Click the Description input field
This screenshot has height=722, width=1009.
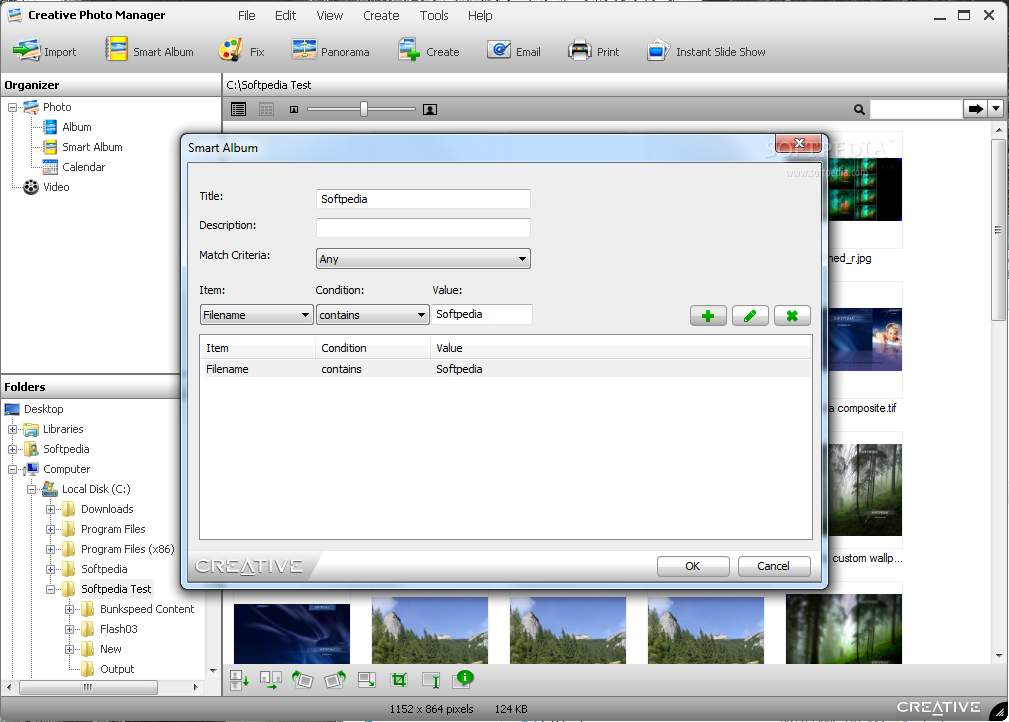pyautogui.click(x=423, y=228)
